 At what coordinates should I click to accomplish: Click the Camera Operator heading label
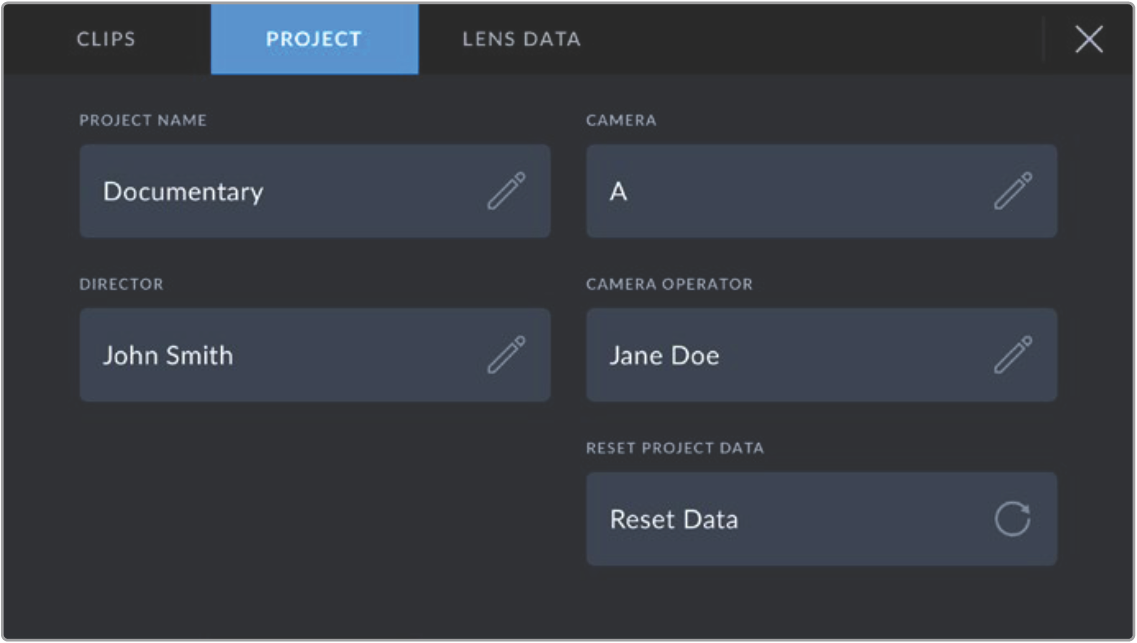coord(669,284)
